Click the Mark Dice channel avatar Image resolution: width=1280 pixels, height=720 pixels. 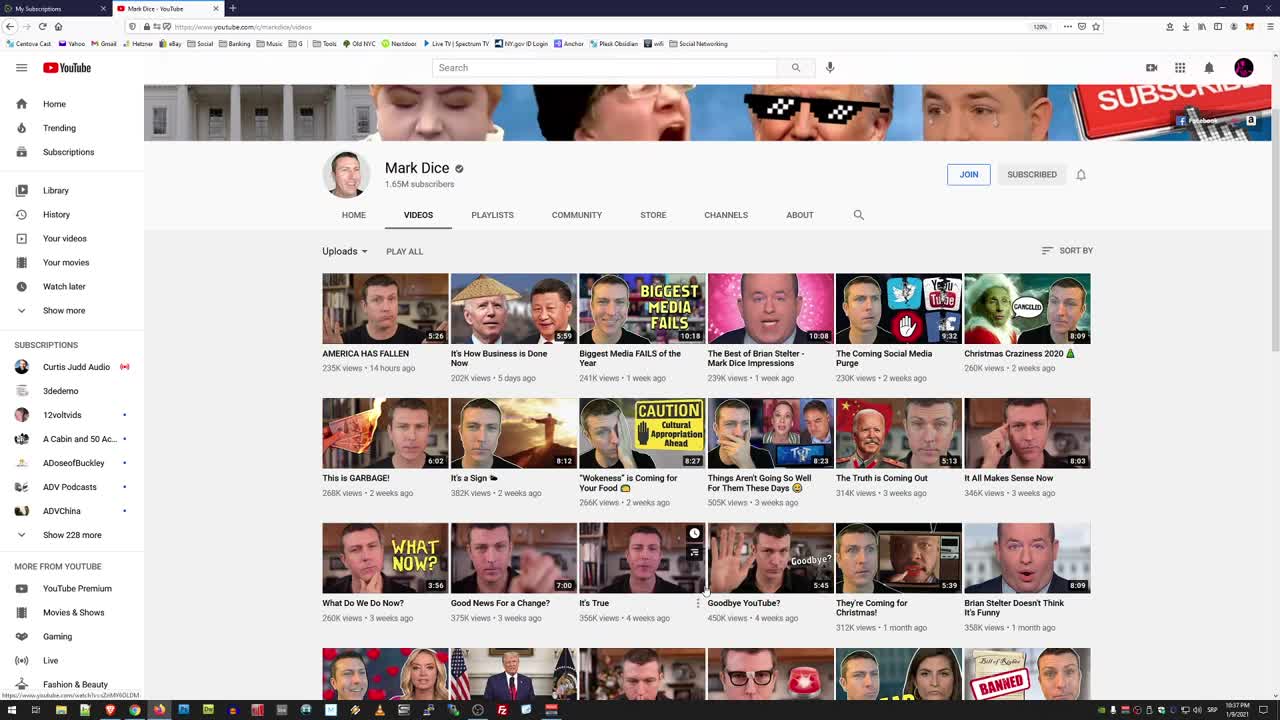coord(346,175)
